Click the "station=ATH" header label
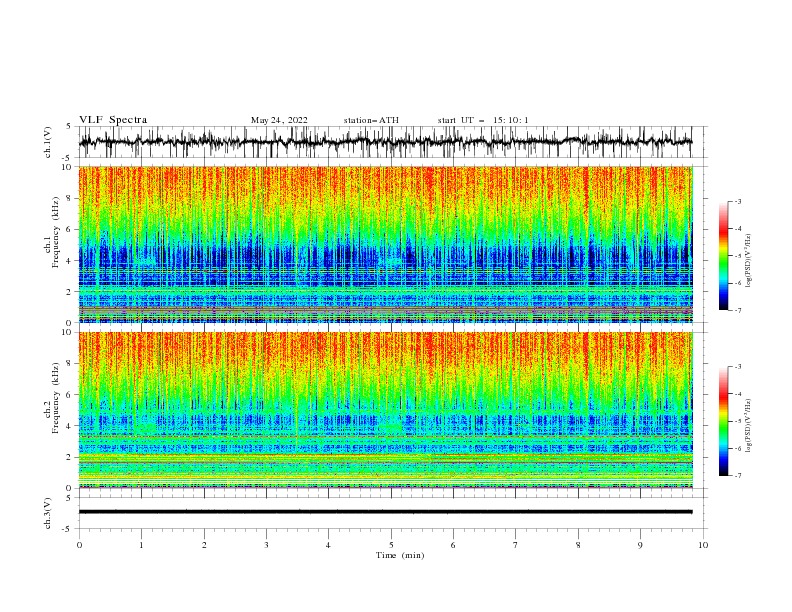 pos(371,120)
